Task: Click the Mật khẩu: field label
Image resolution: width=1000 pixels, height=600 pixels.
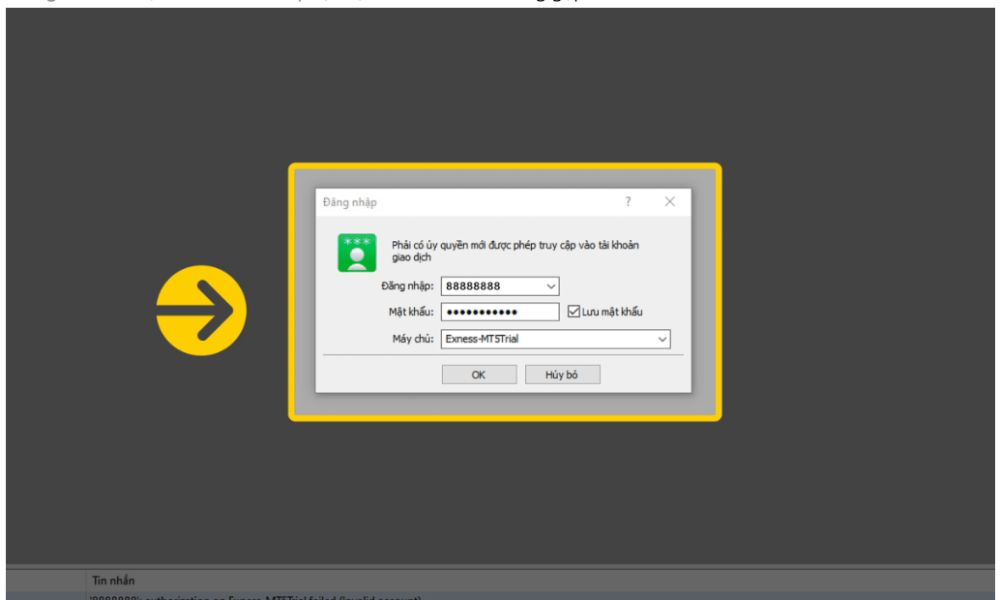Action: [411, 312]
